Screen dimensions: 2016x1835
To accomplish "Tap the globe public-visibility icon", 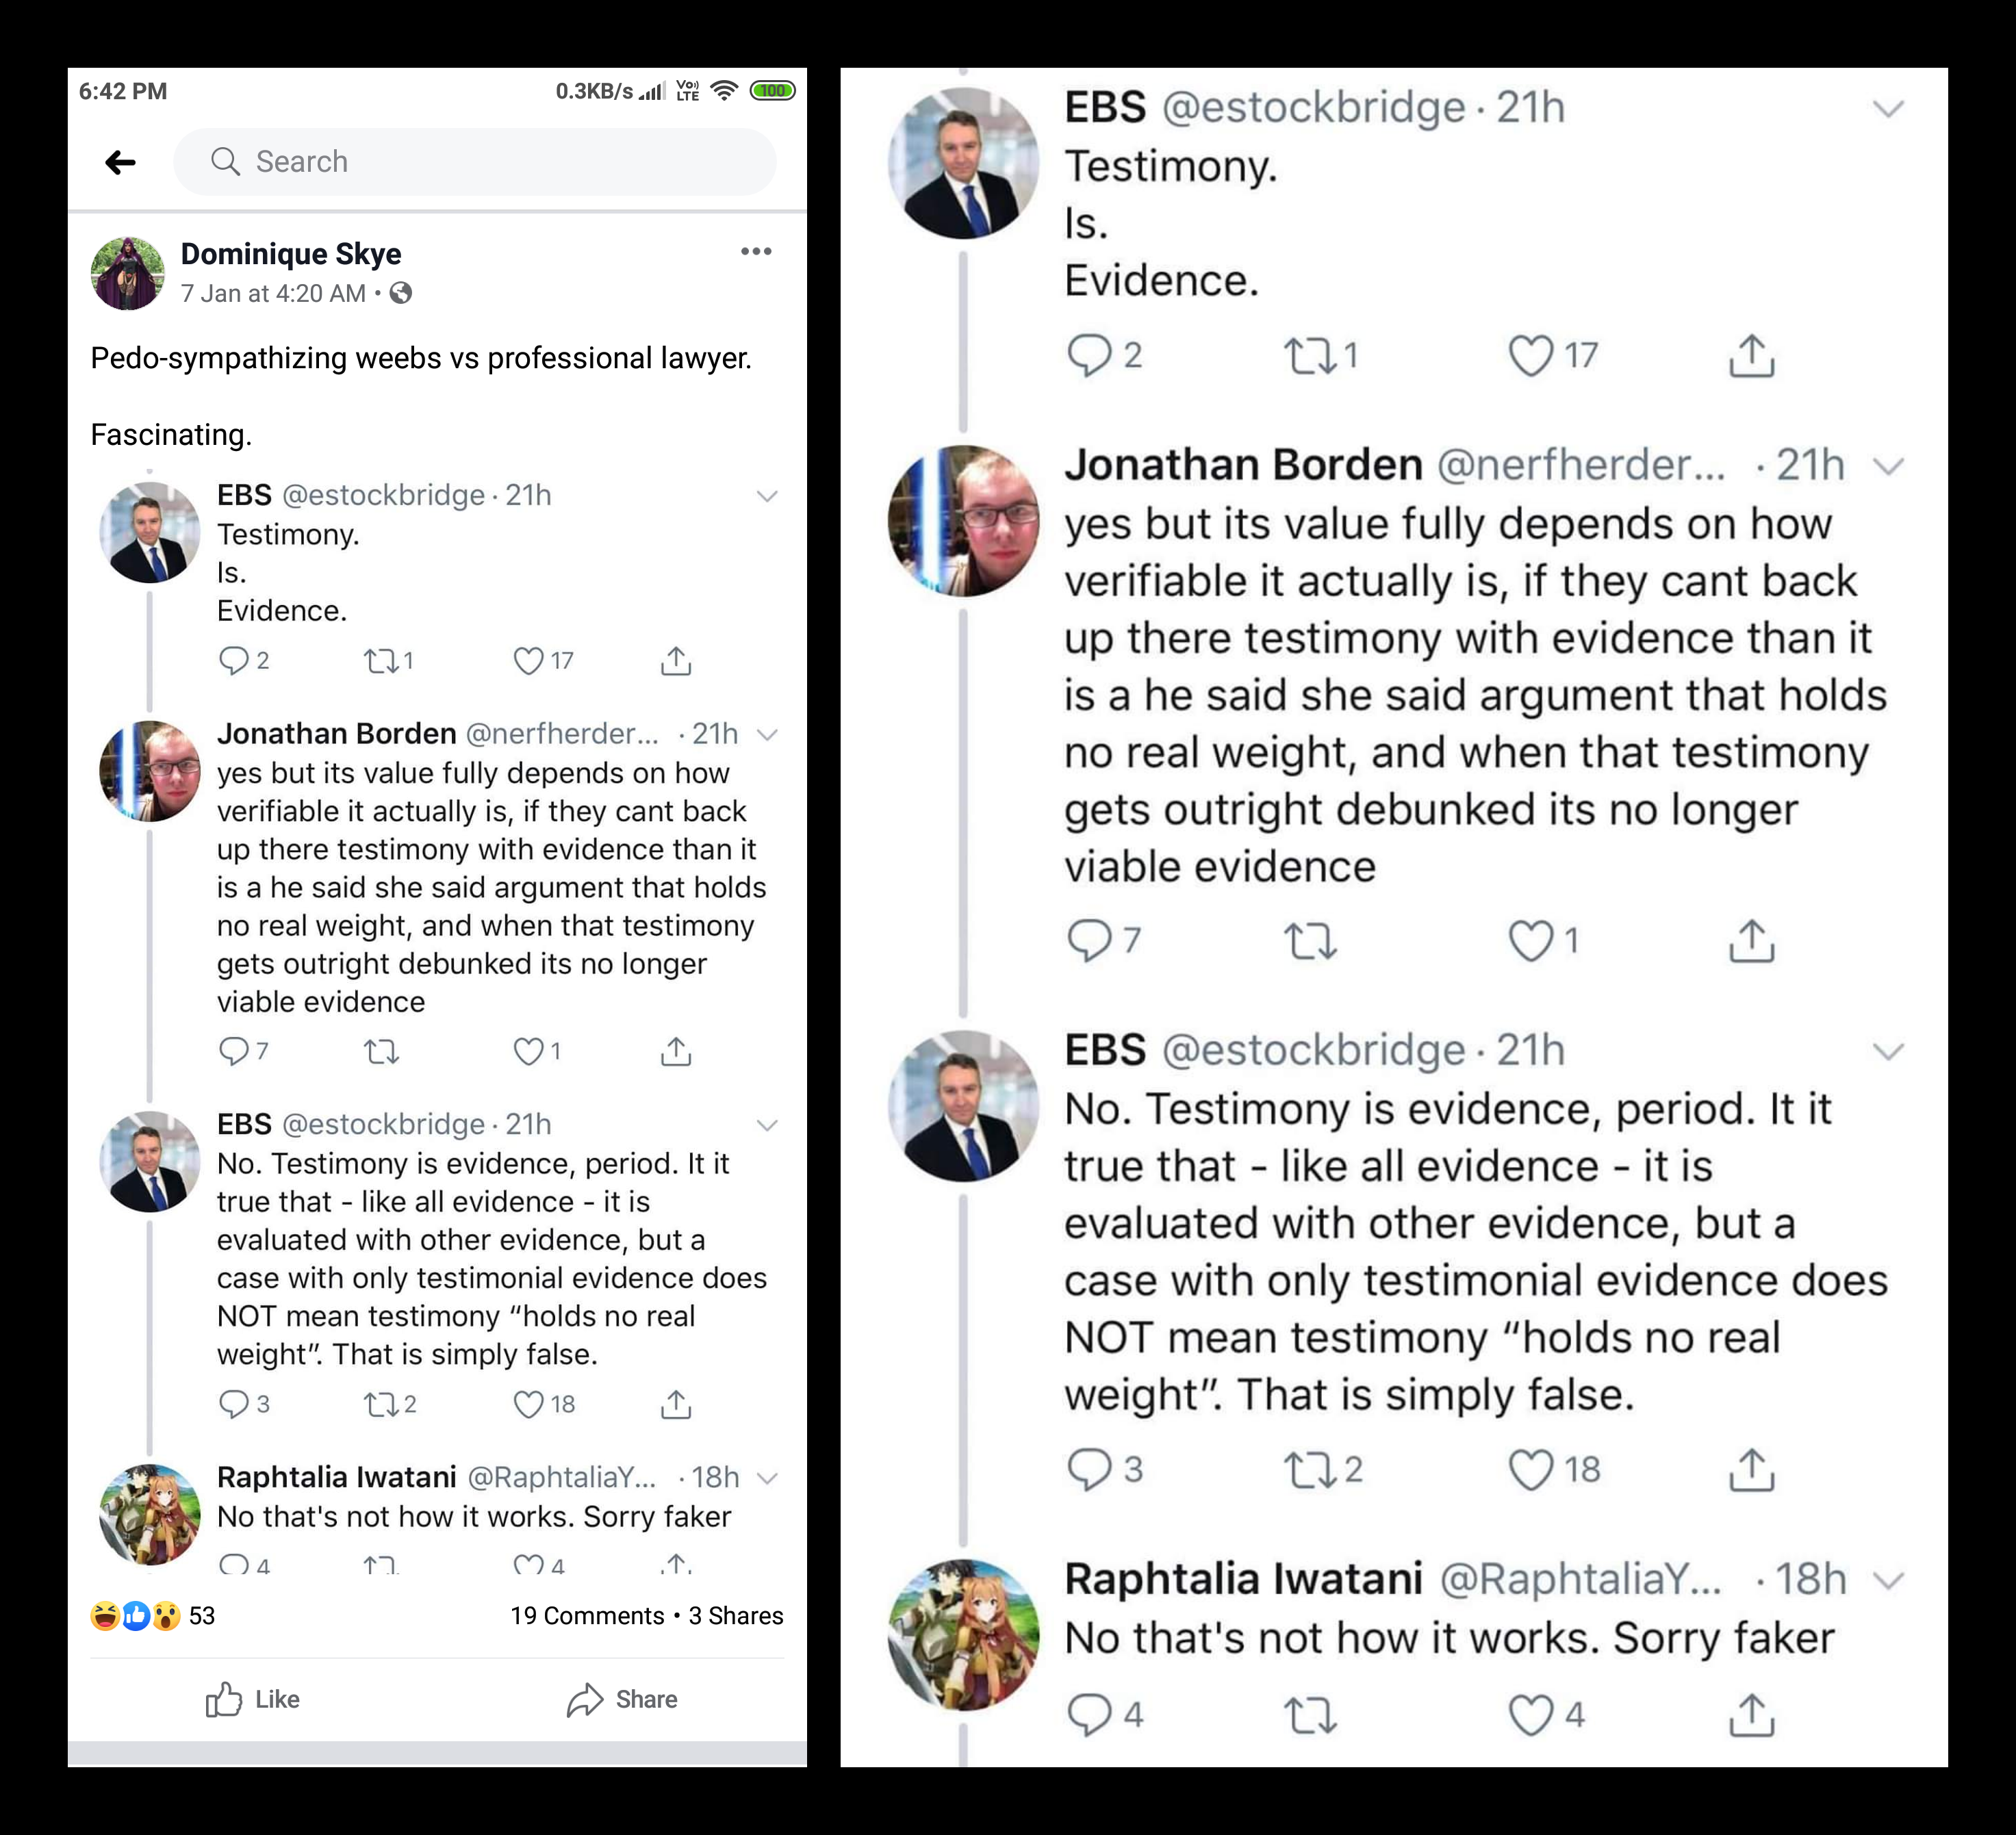I will pos(401,293).
